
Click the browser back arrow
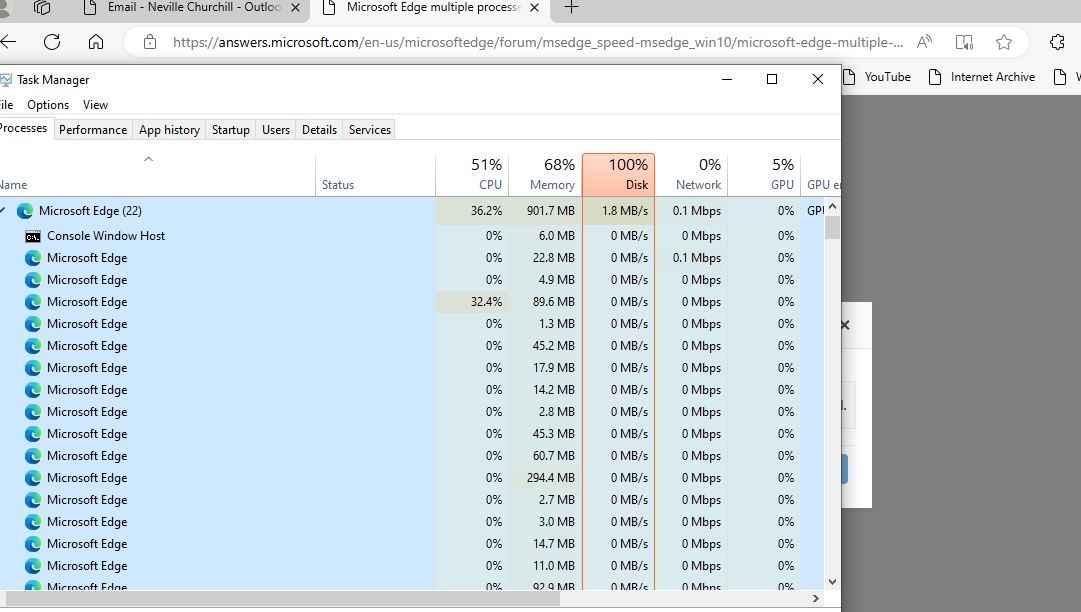pyautogui.click(x=8, y=42)
